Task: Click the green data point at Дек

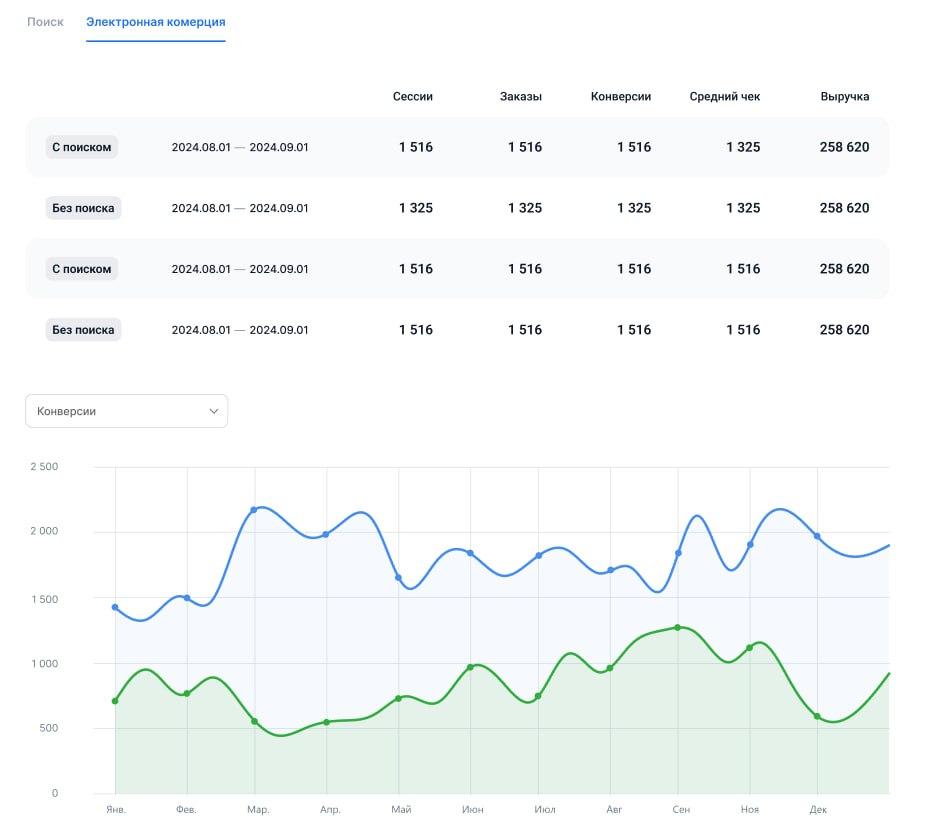Action: [817, 716]
